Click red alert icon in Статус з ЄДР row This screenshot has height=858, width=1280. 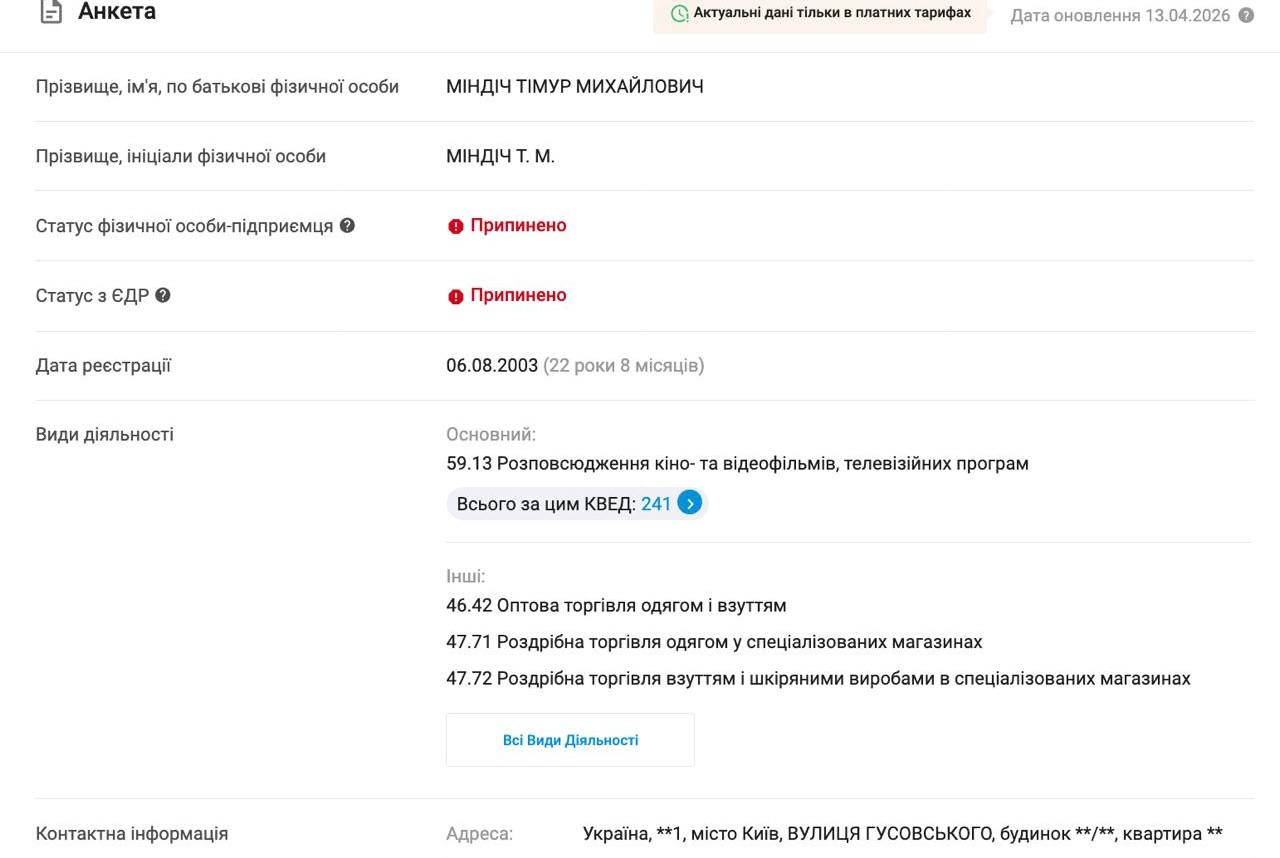click(x=456, y=296)
